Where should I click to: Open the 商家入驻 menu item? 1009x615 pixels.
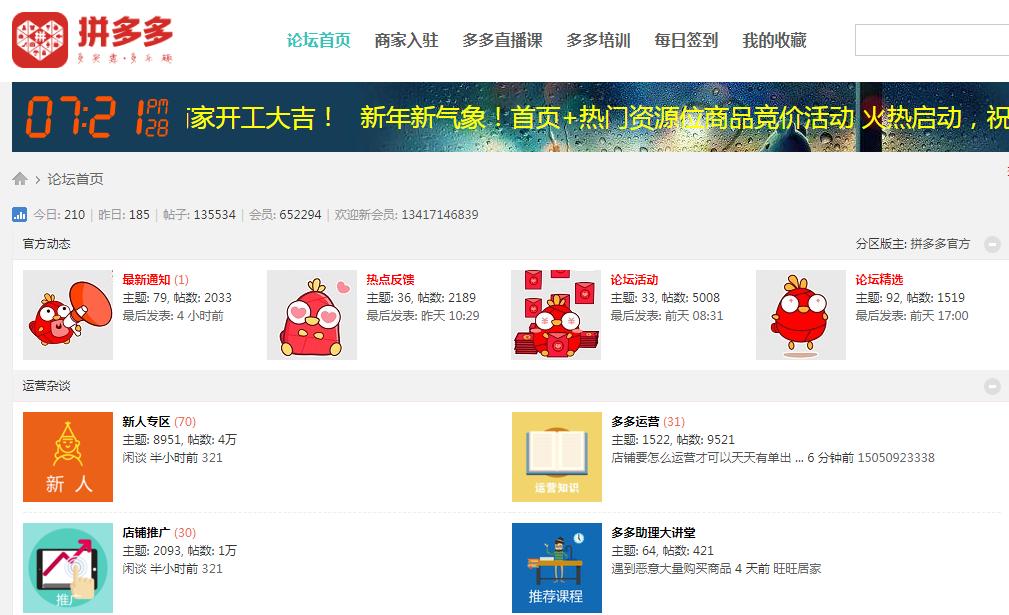[x=406, y=41]
